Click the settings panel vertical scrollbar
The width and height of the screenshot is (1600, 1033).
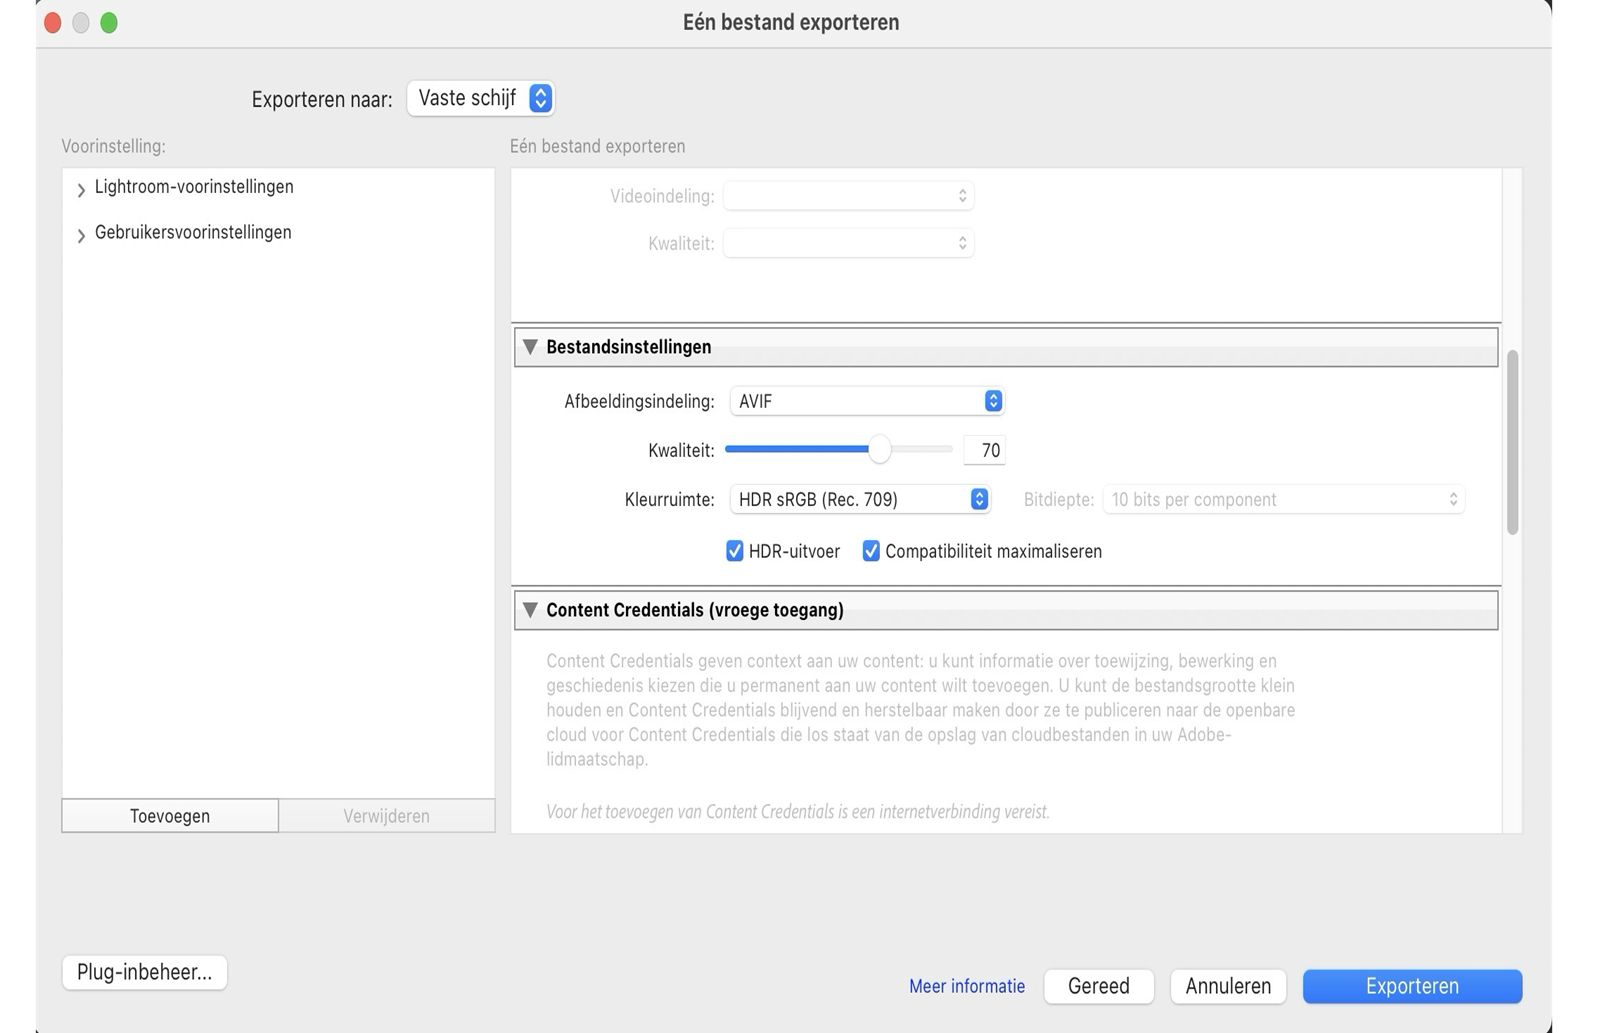[1512, 441]
